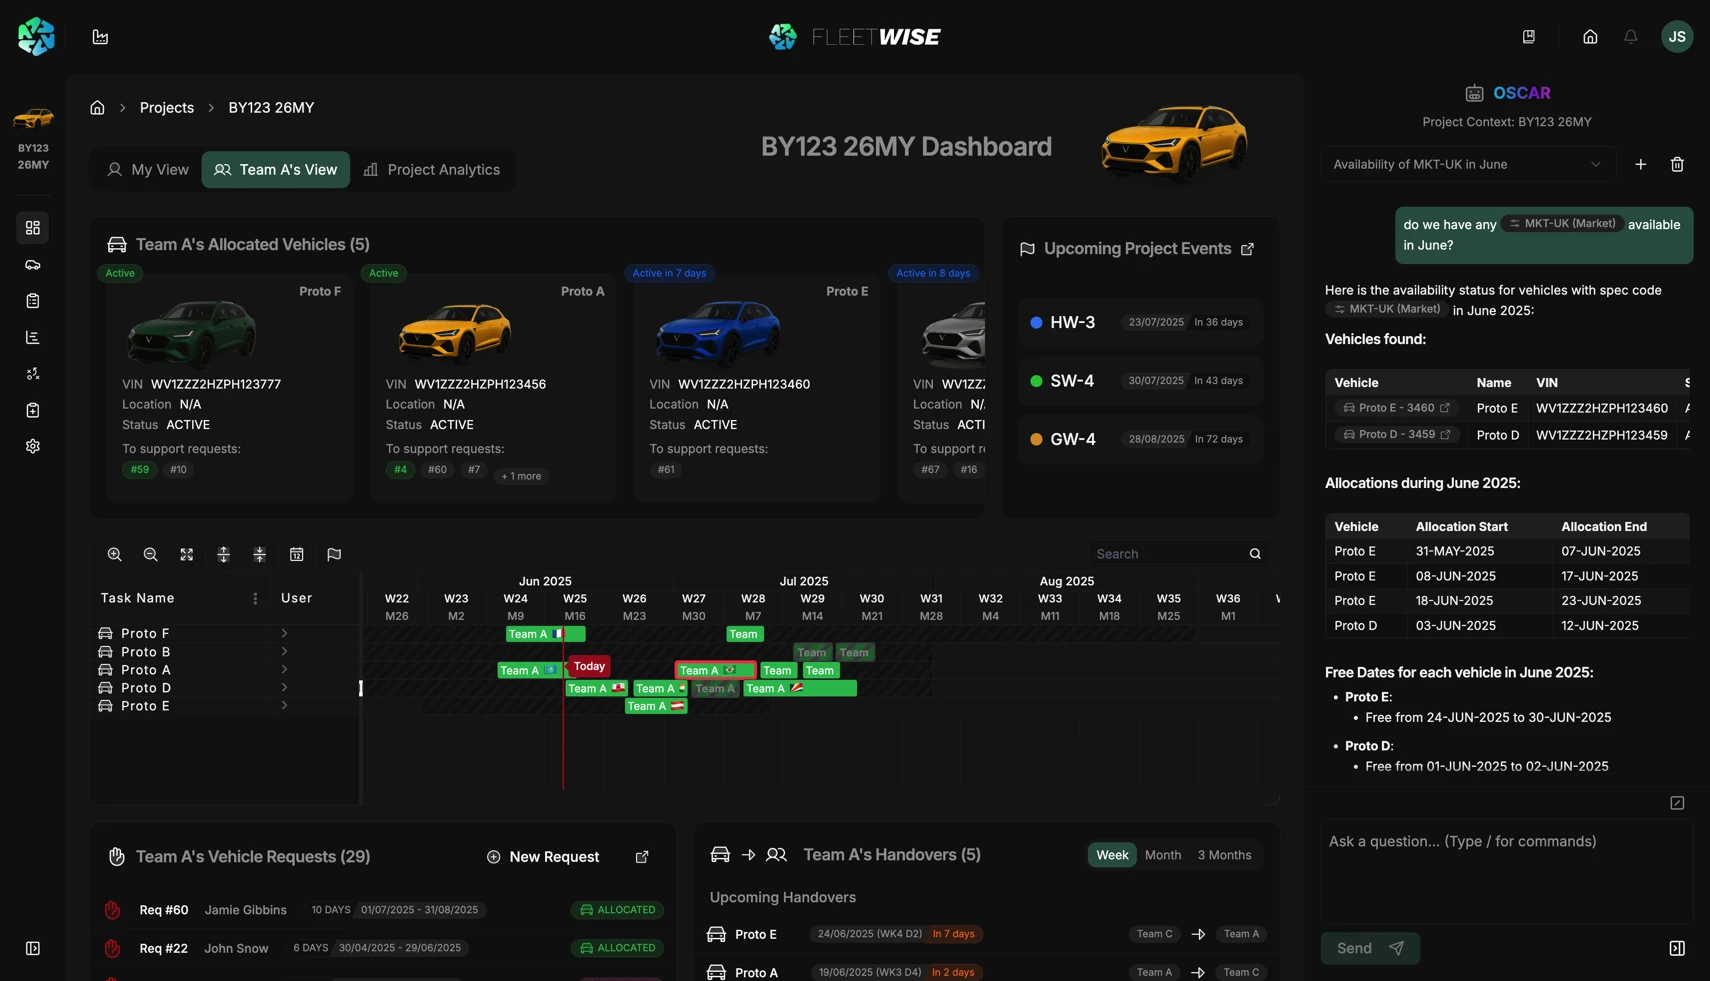Viewport: 1710px width, 981px height.
Task: Open Upcoming Project Events in new window
Action: point(1247,249)
